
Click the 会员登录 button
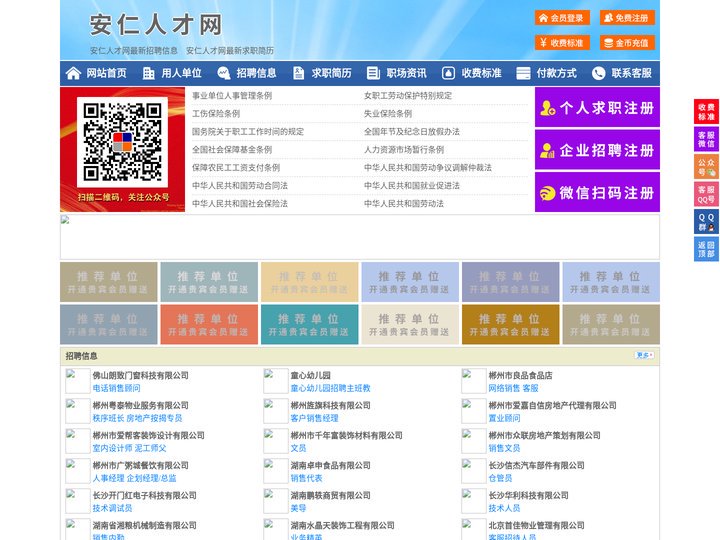(562, 18)
